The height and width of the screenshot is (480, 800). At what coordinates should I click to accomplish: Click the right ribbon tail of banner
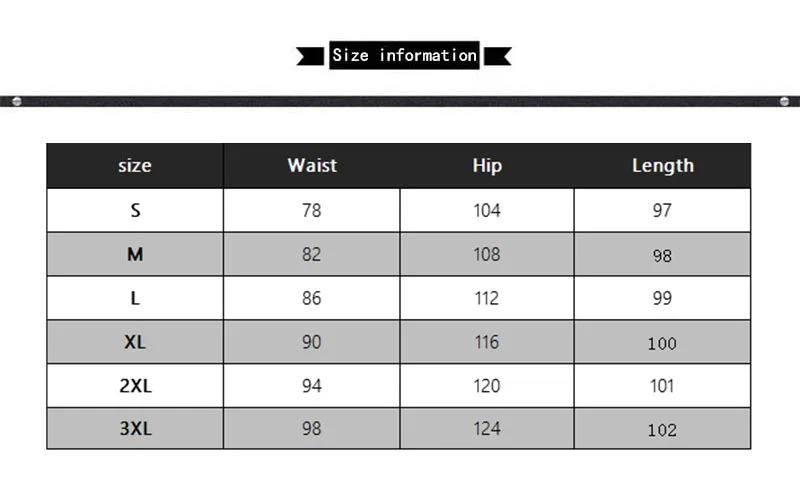click(x=497, y=56)
